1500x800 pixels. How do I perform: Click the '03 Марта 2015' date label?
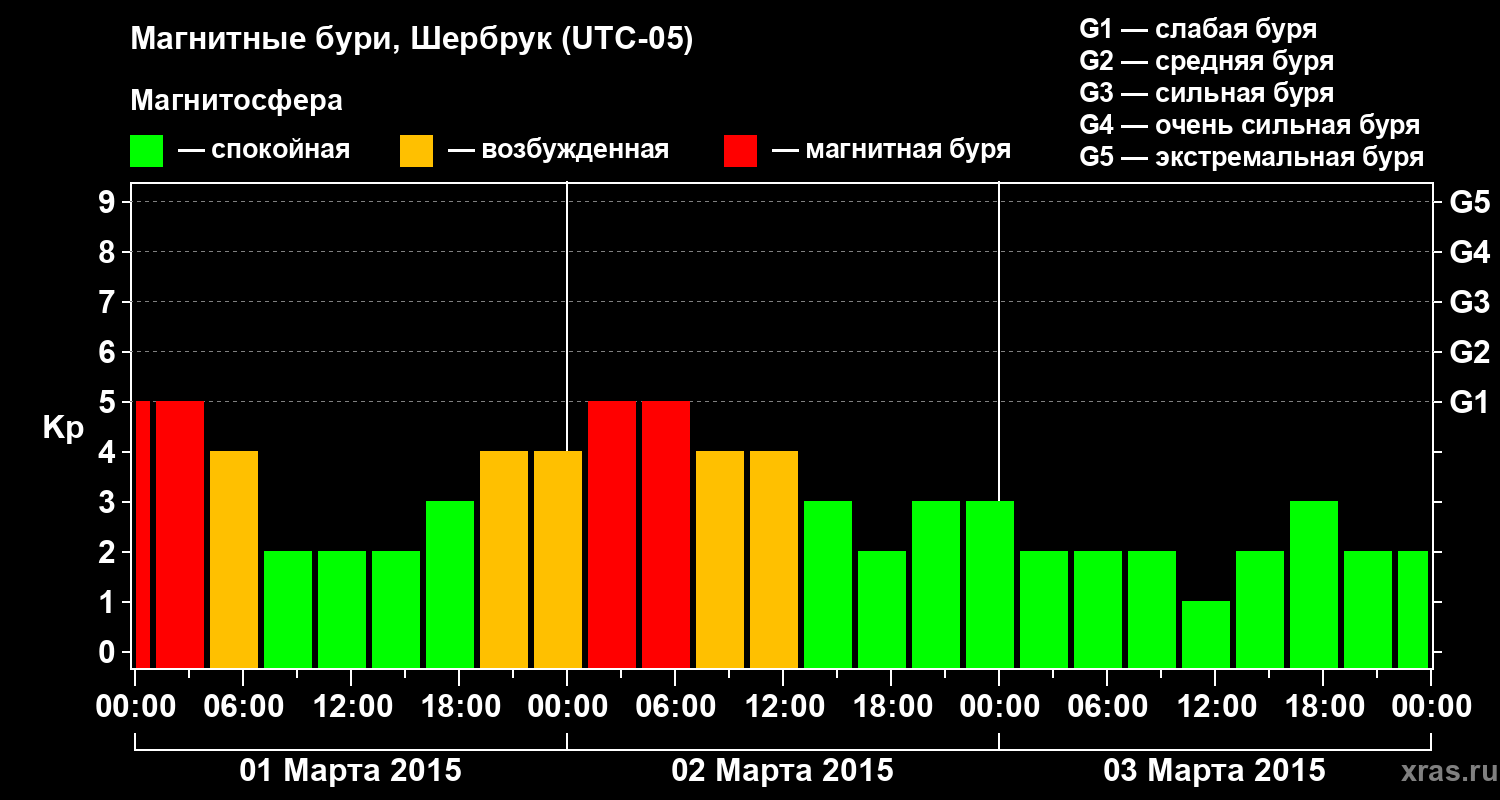coord(1215,771)
